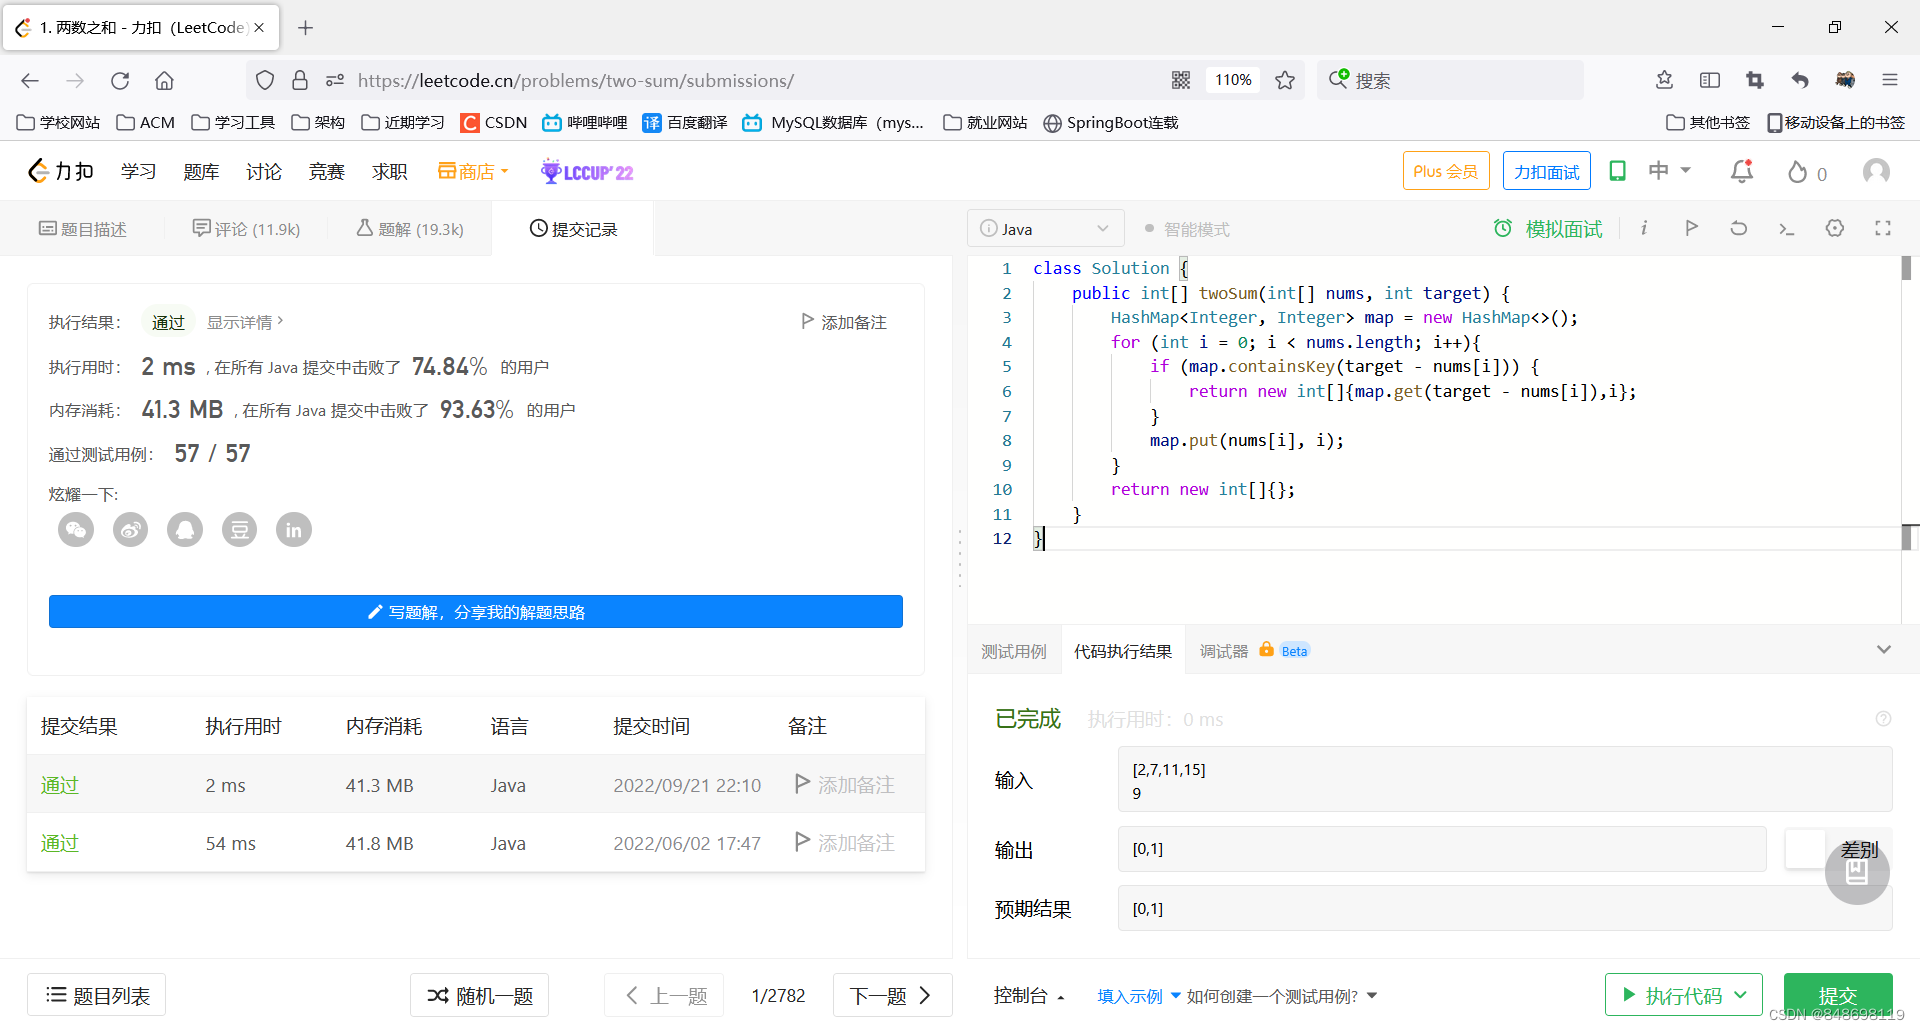Switch to the 题解 solutions tab
The height and width of the screenshot is (1030, 1920).
coord(410,229)
